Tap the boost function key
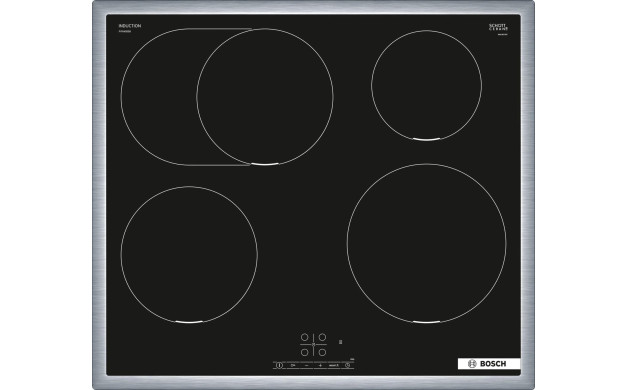Viewport: 626px width, 390px height. coord(334,365)
